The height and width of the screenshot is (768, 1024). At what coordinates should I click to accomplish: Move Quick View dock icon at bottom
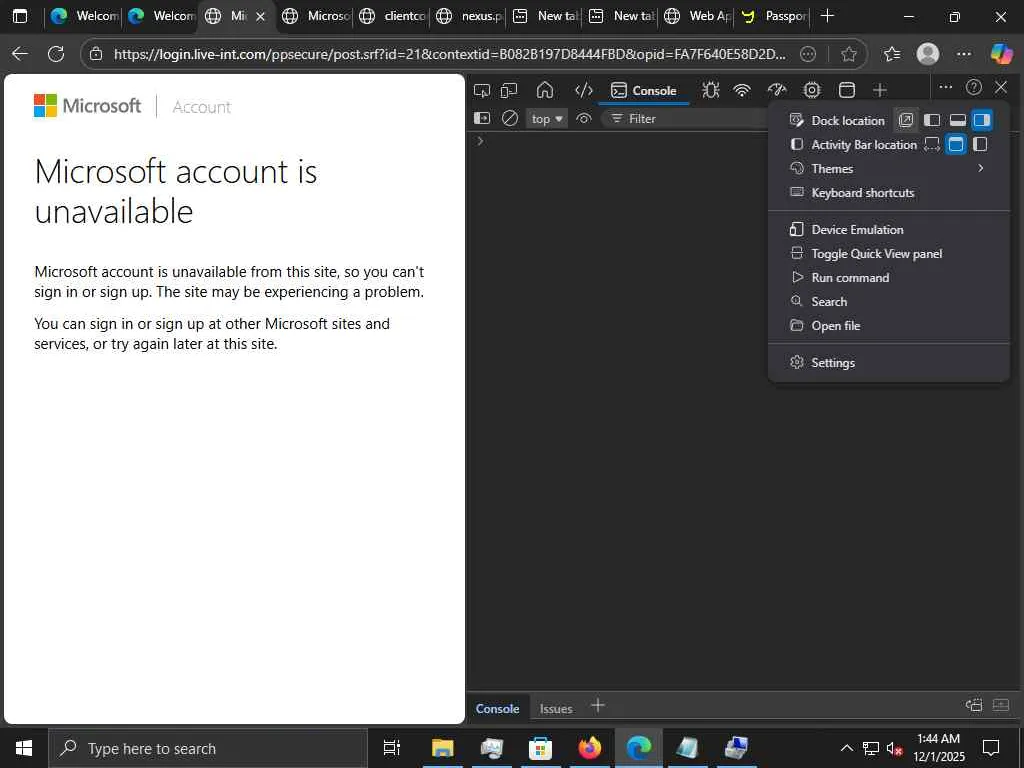point(974,705)
